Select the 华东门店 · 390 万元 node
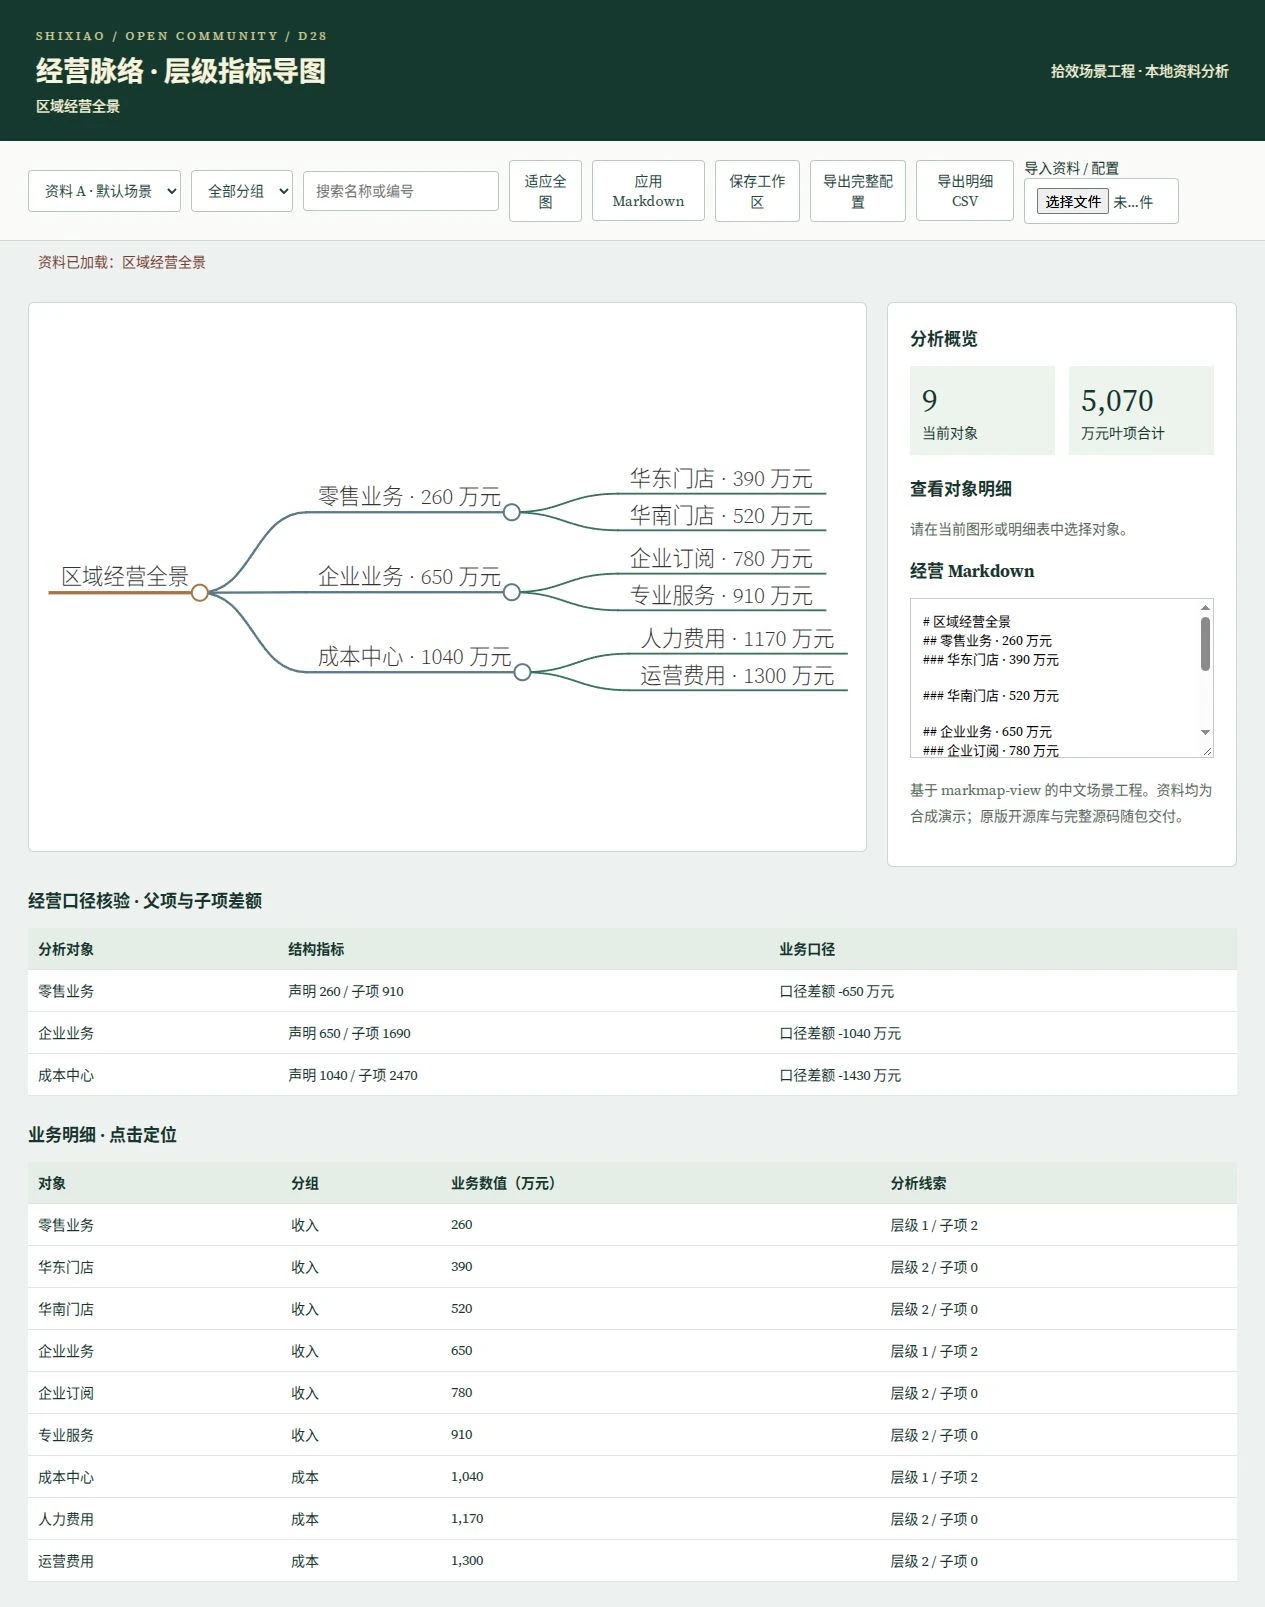This screenshot has width=1265, height=1607. click(x=721, y=479)
